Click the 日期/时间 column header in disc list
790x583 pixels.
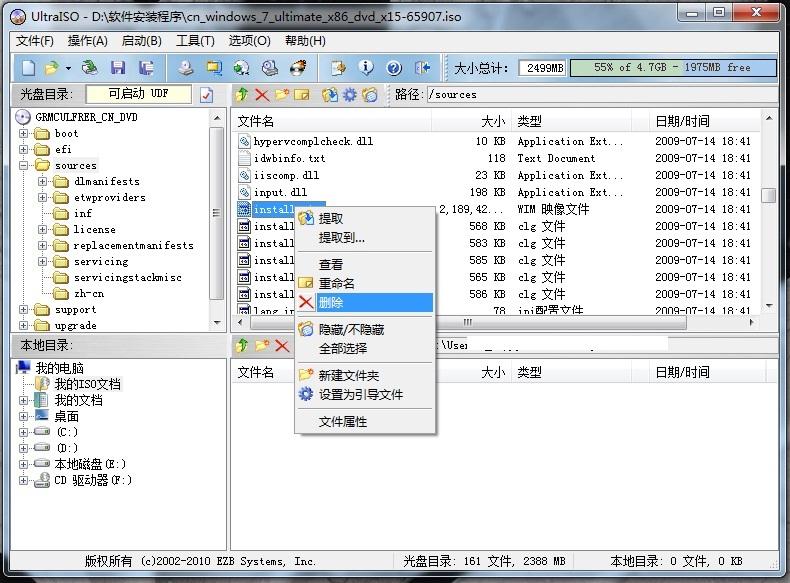click(704, 121)
